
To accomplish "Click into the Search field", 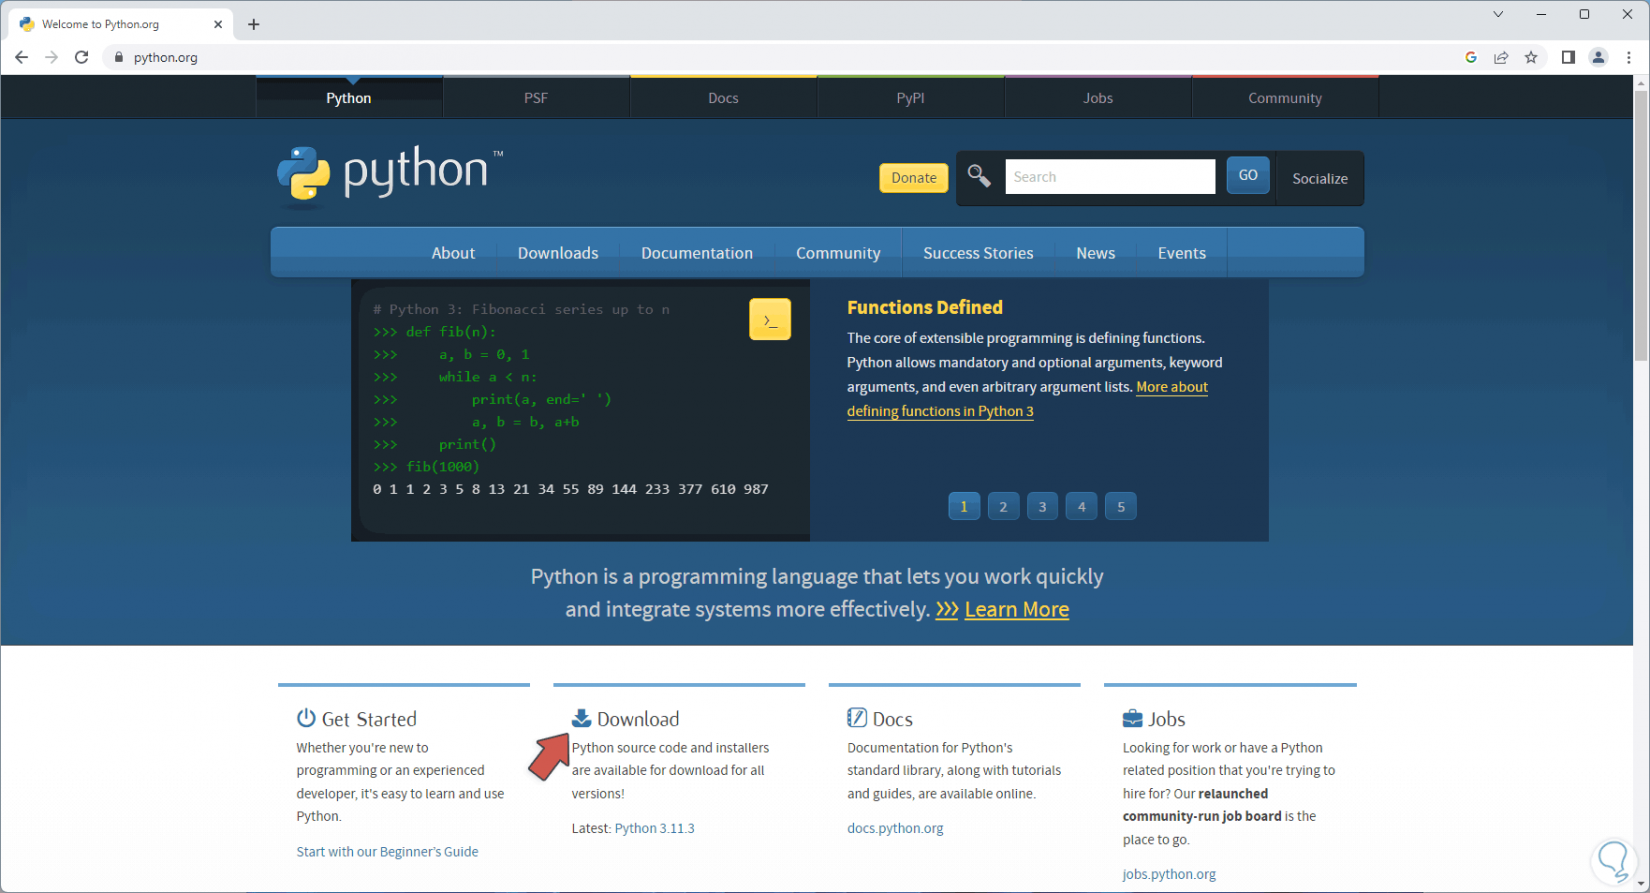I will tap(1110, 177).
